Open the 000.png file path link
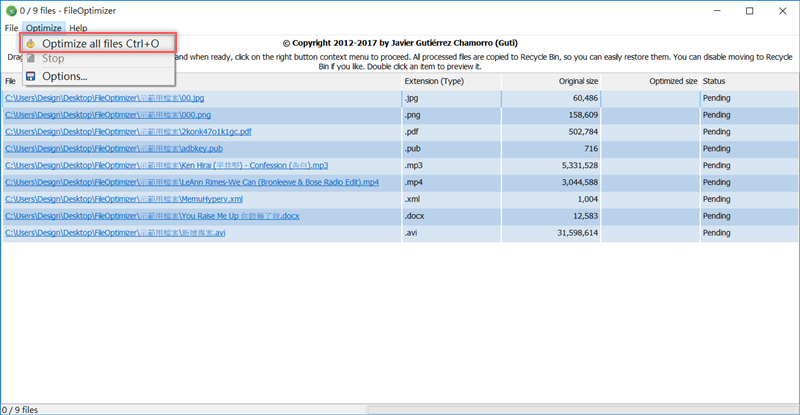Image resolution: width=800 pixels, height=415 pixels. pos(108,115)
